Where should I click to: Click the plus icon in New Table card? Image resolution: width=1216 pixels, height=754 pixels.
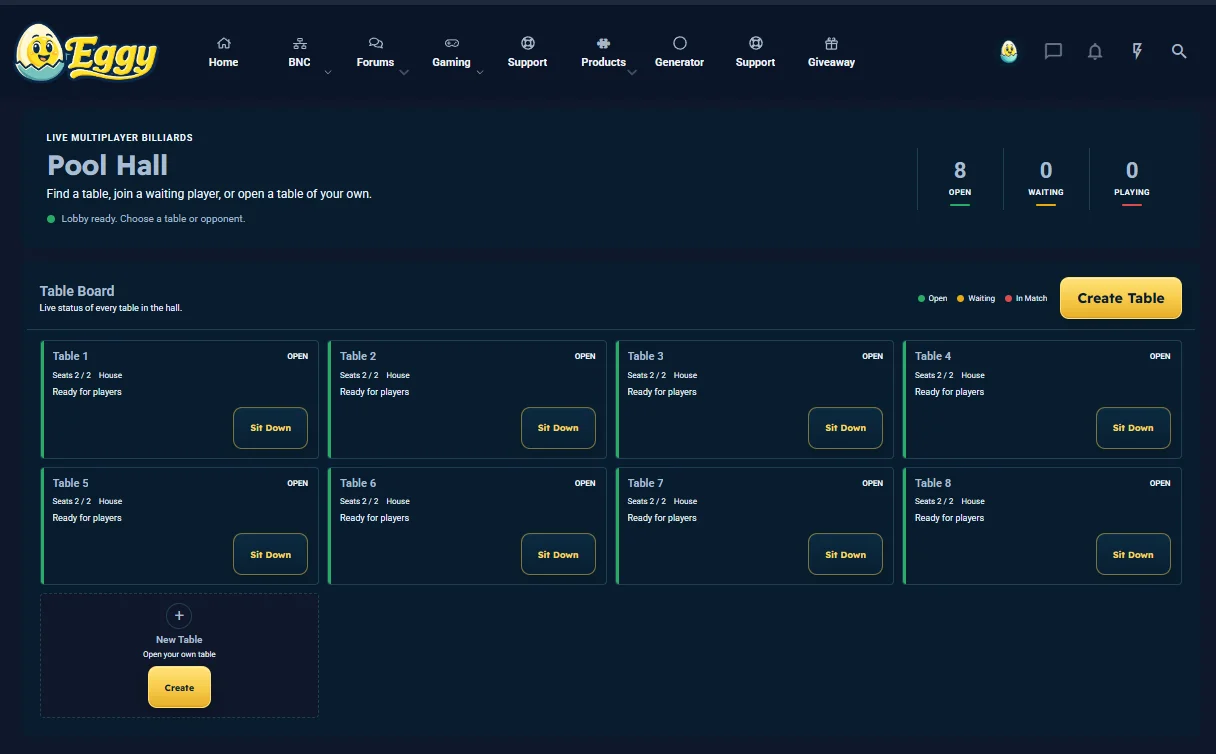pos(179,616)
